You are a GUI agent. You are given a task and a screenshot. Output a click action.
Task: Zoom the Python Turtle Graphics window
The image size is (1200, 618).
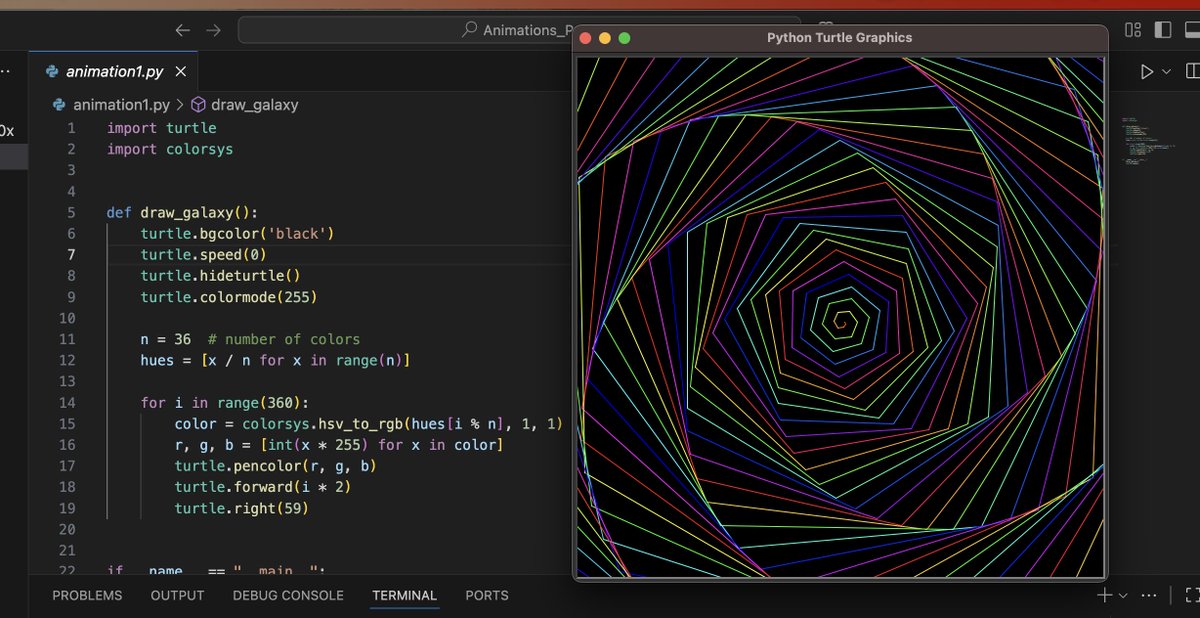point(625,38)
